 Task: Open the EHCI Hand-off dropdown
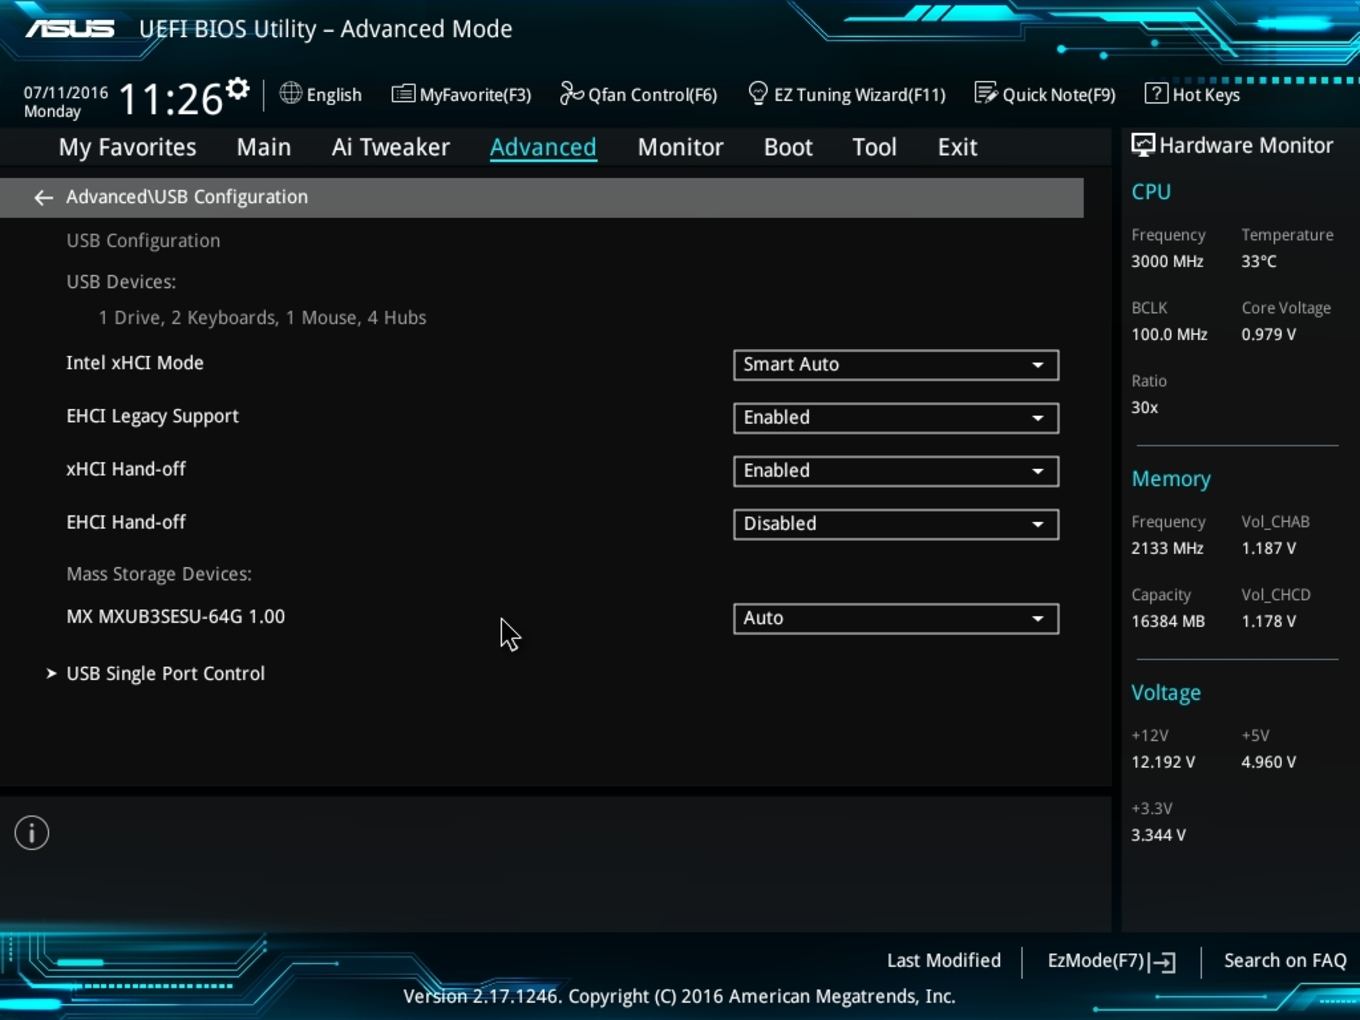coord(896,524)
